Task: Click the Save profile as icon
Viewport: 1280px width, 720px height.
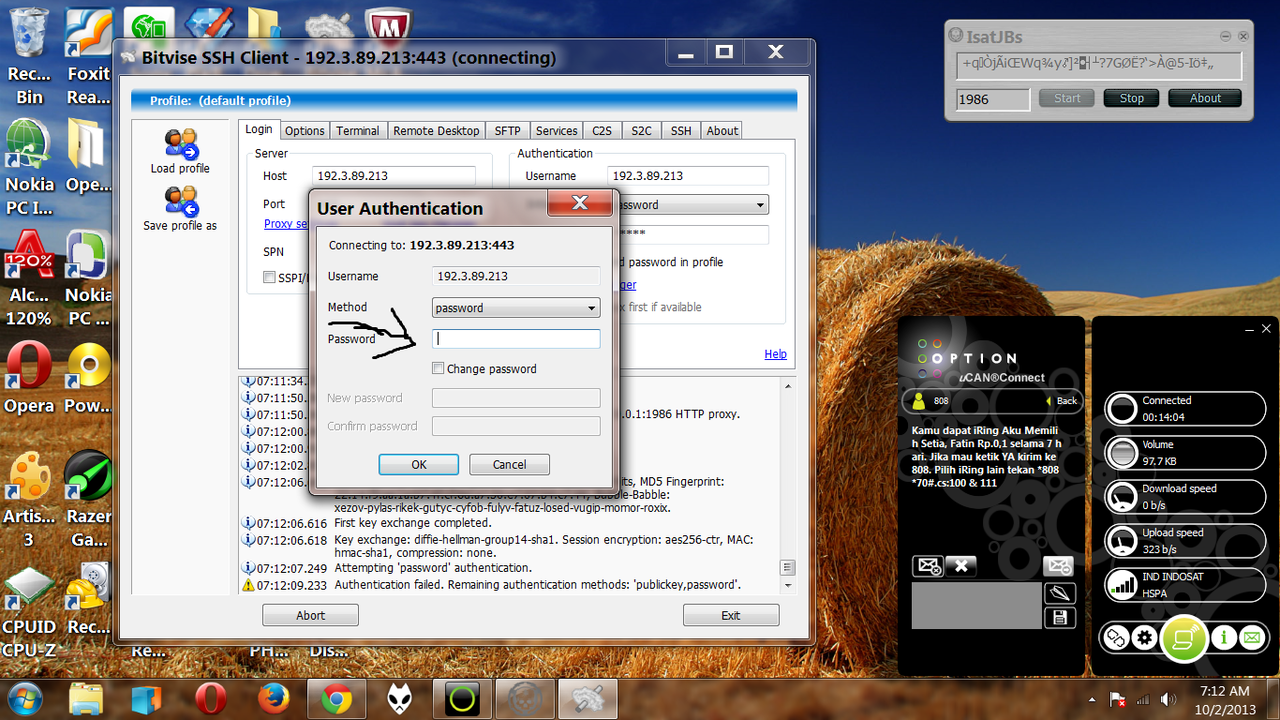Action: coord(181,201)
